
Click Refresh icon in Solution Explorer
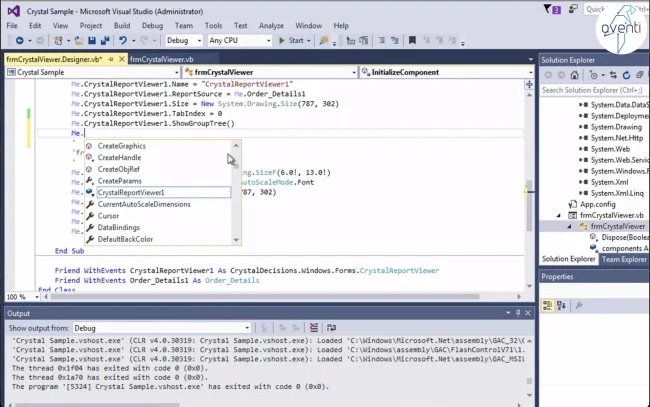pyautogui.click(x=626, y=75)
